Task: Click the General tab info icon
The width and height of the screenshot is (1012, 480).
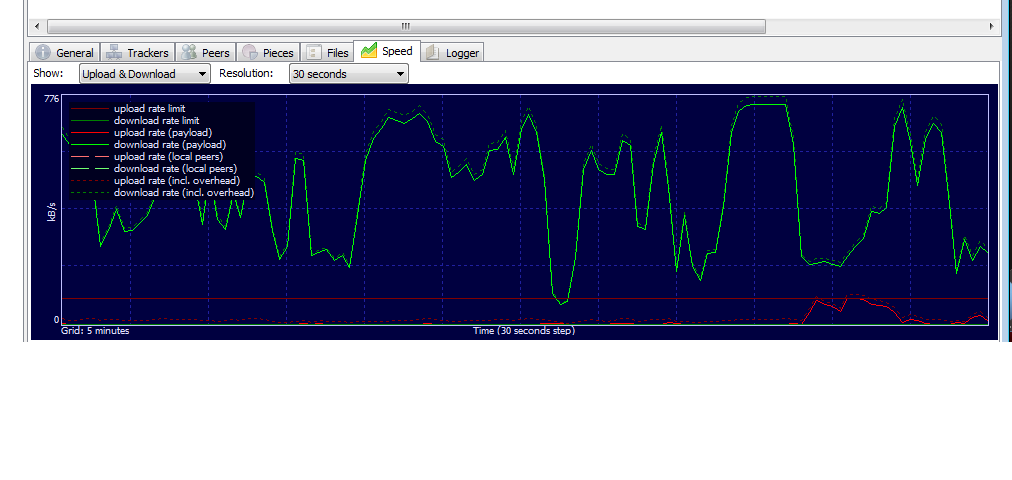Action: pos(43,52)
